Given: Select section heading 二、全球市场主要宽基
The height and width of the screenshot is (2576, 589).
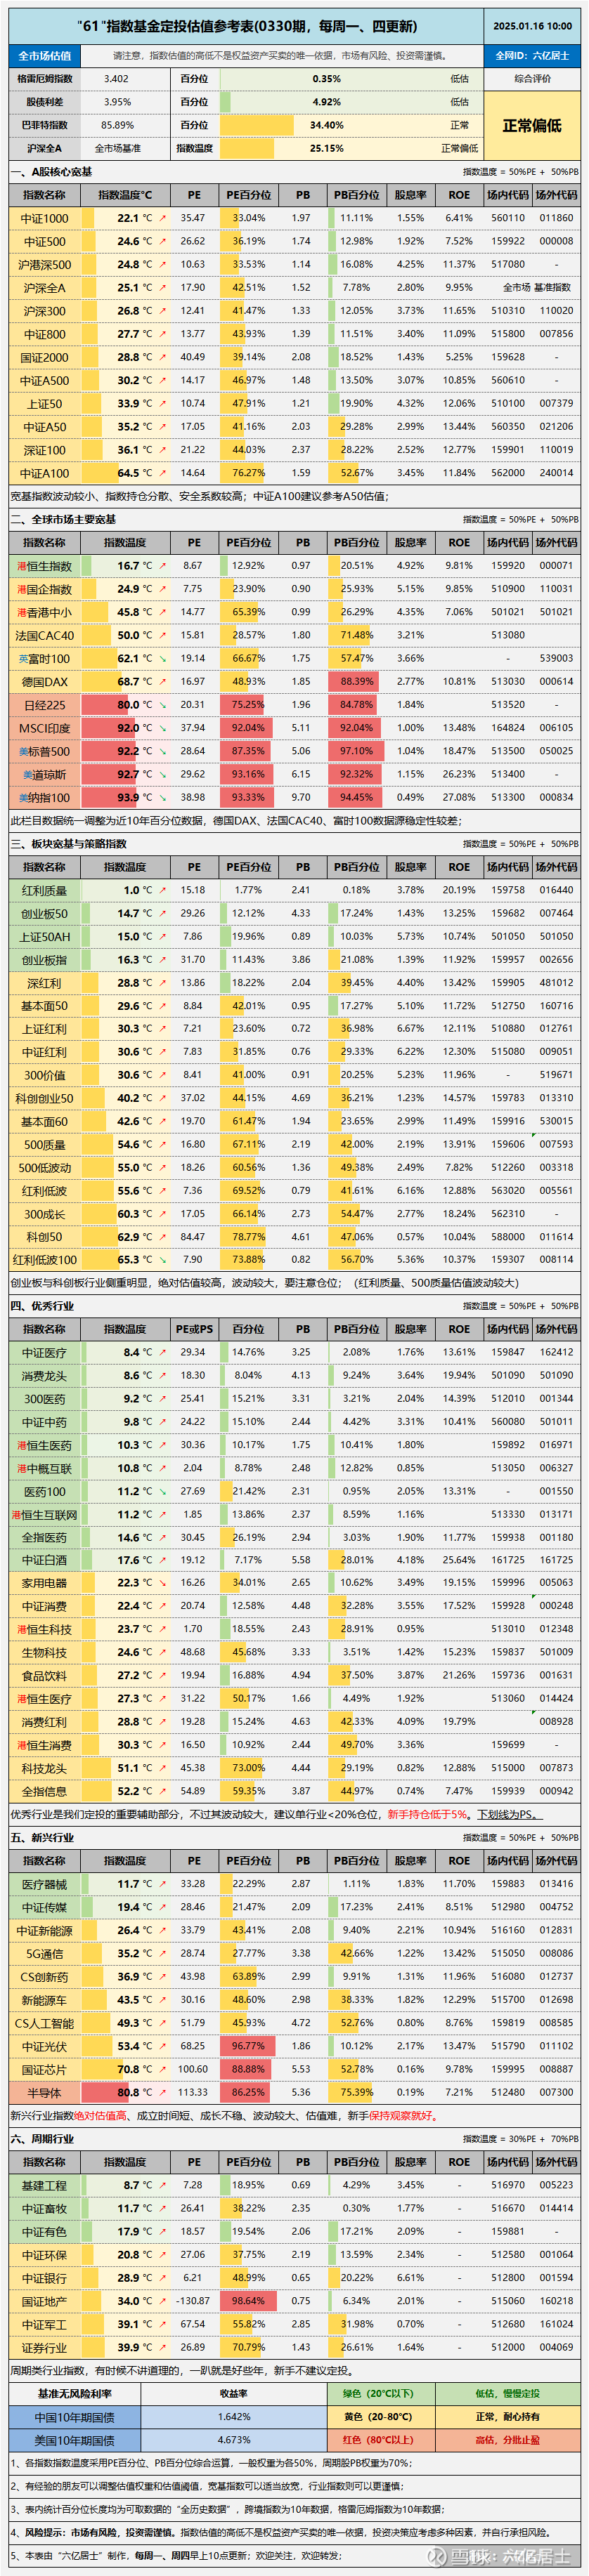Looking at the screenshot, I should tap(63, 520).
